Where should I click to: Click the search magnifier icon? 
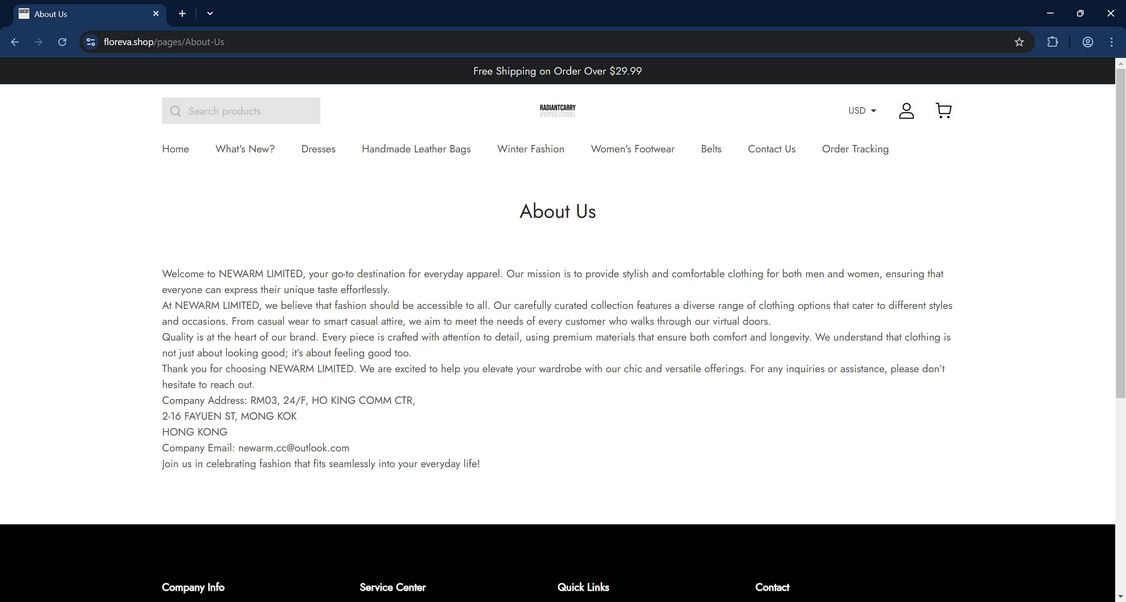click(x=175, y=111)
